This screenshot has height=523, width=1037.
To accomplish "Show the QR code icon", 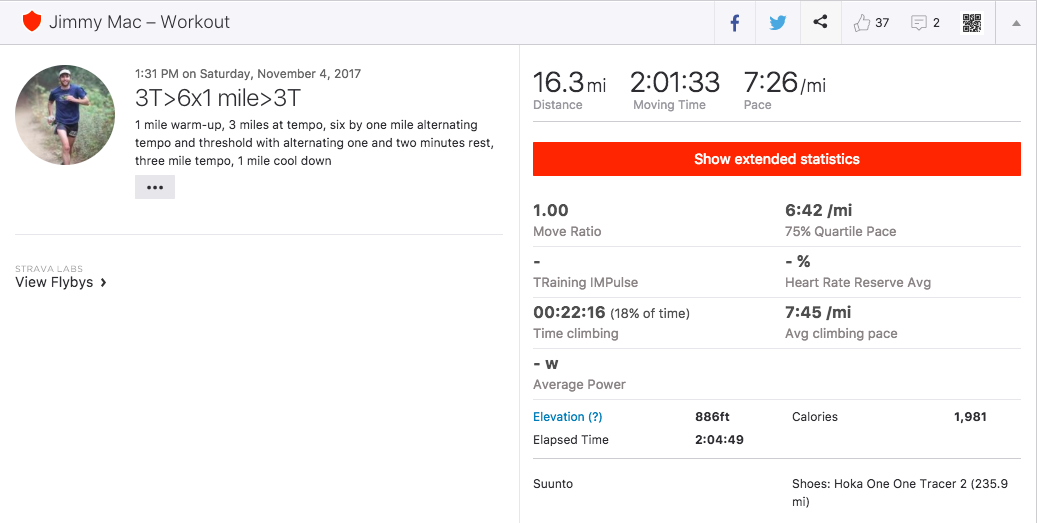I will pyautogui.click(x=972, y=22).
